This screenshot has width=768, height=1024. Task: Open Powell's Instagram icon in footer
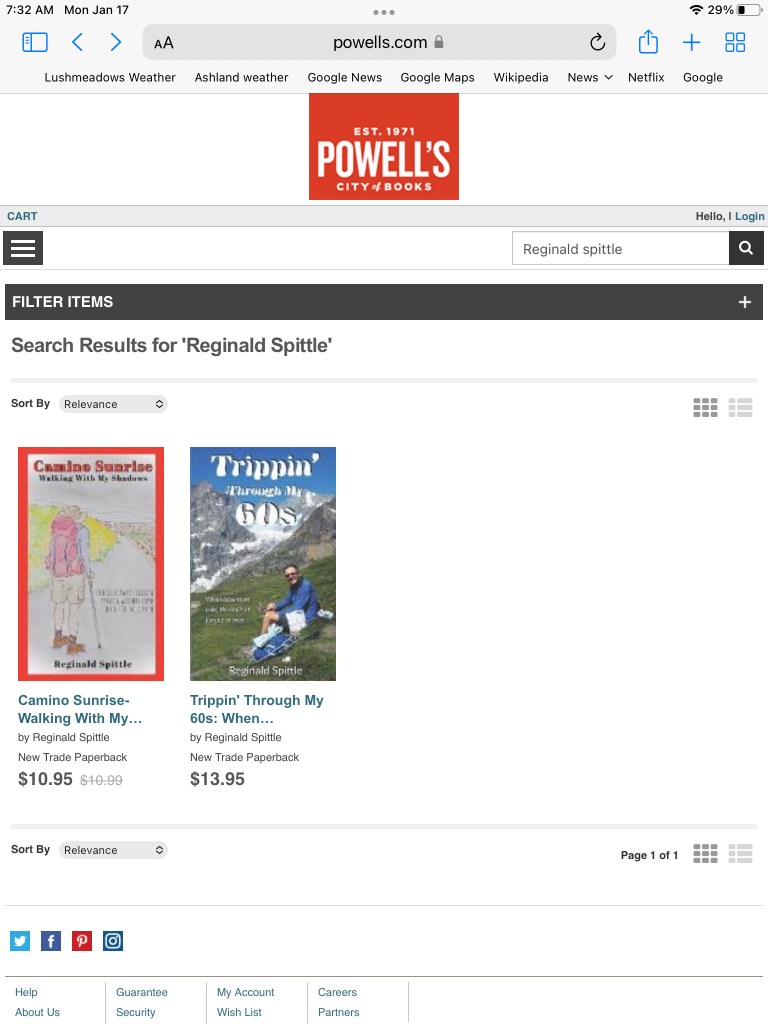coord(113,941)
